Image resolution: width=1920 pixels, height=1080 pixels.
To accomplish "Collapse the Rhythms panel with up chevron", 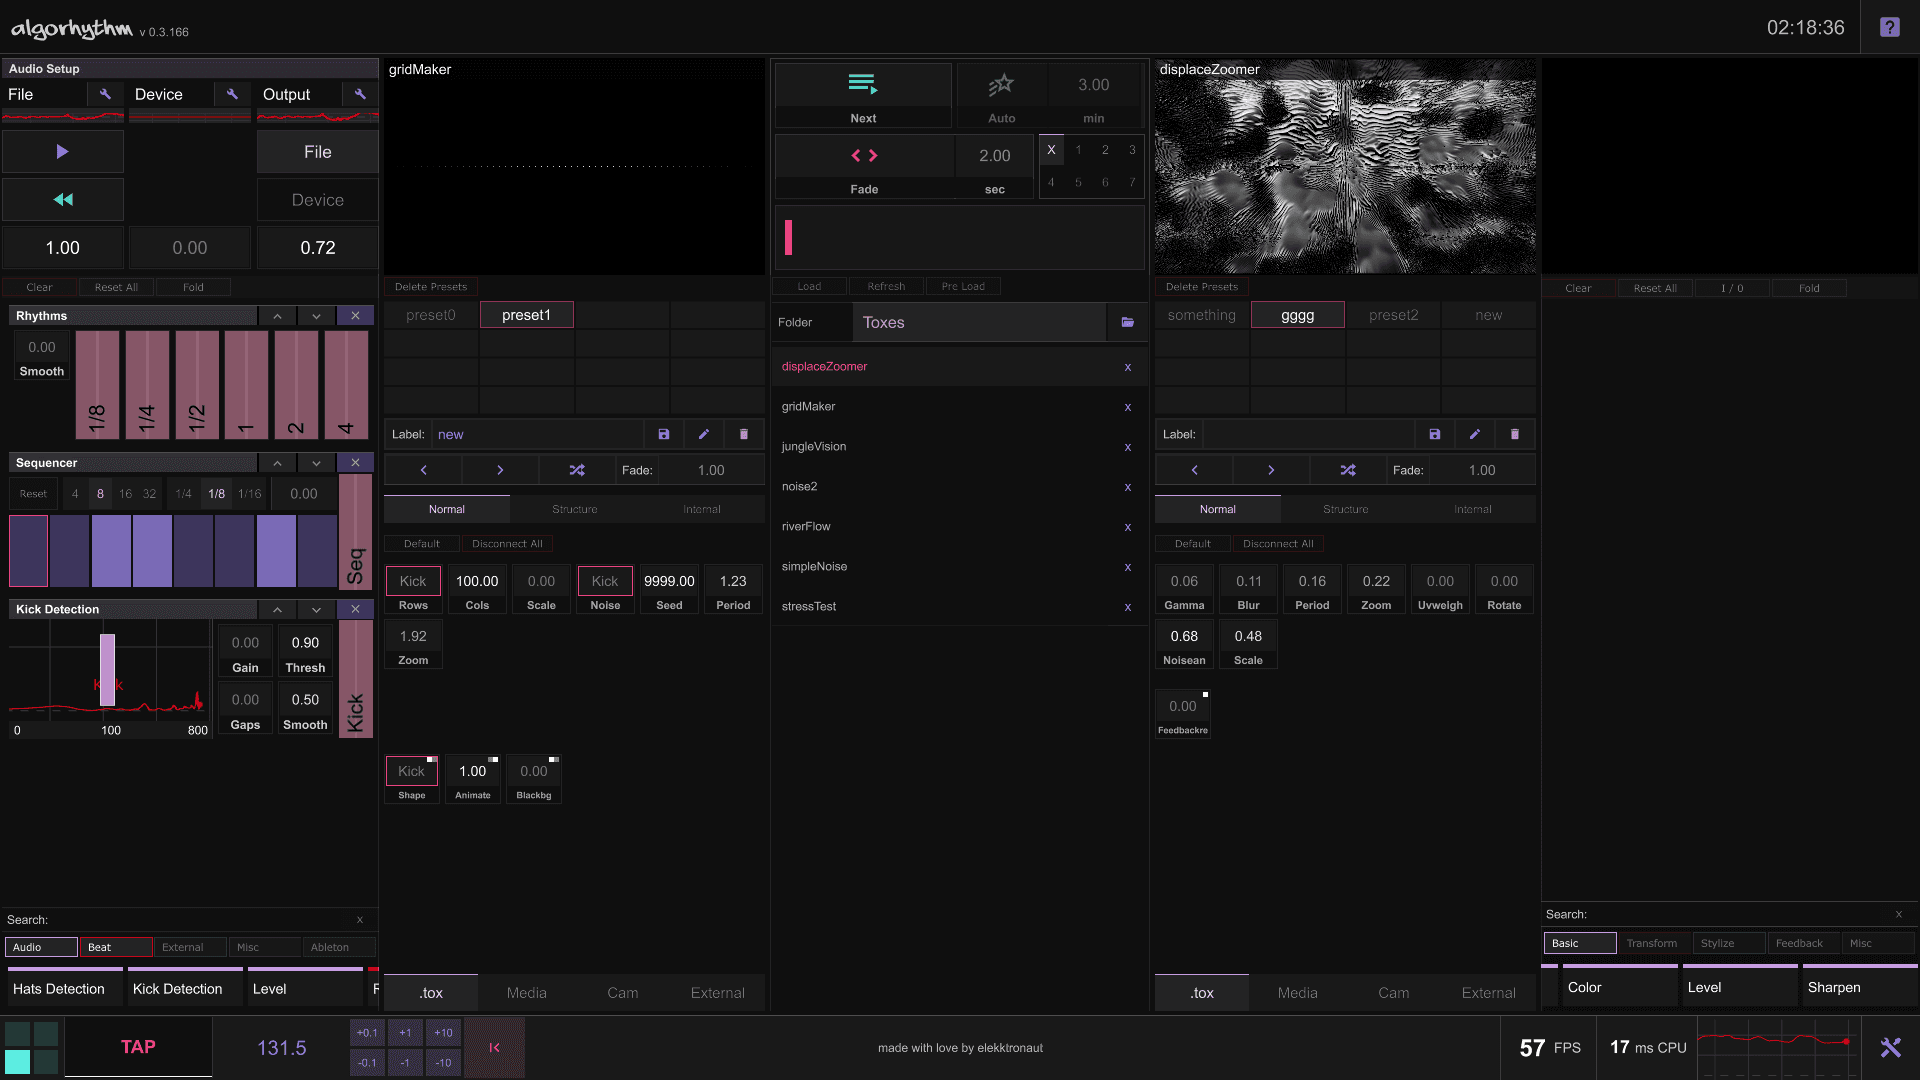I will click(x=277, y=316).
